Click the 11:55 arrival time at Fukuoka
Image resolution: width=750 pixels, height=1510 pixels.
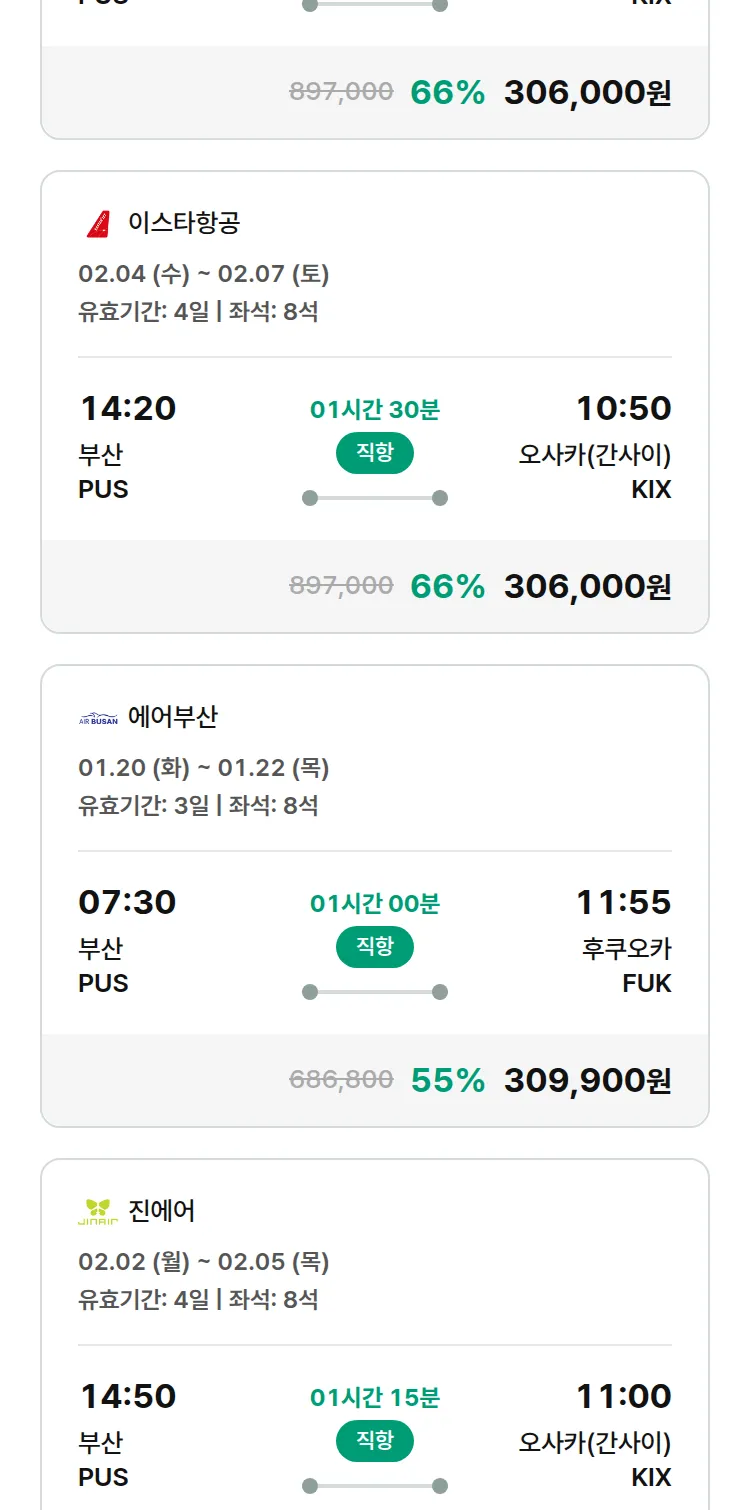(623, 902)
